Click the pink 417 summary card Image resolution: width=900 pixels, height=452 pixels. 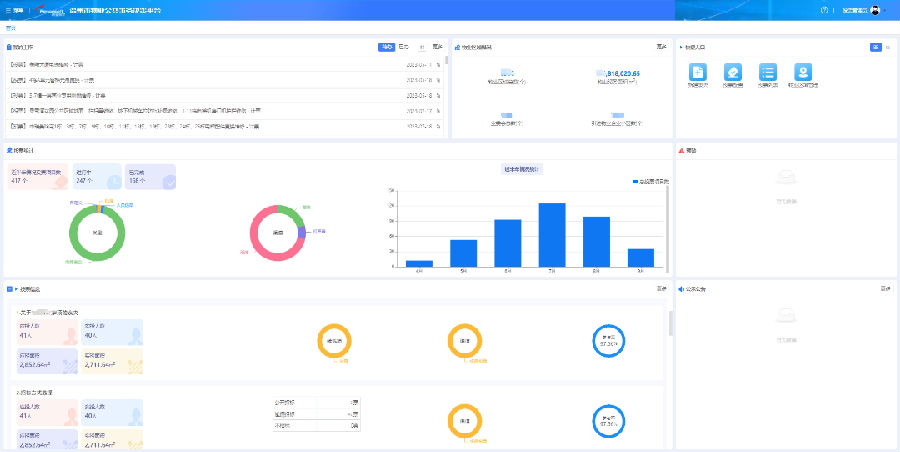pos(36,177)
